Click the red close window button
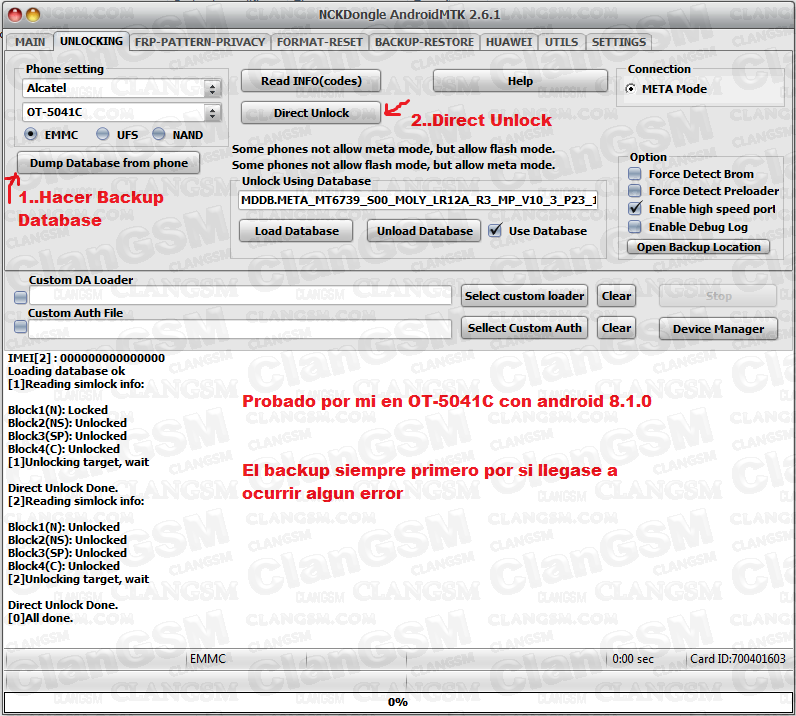 [x=15, y=15]
